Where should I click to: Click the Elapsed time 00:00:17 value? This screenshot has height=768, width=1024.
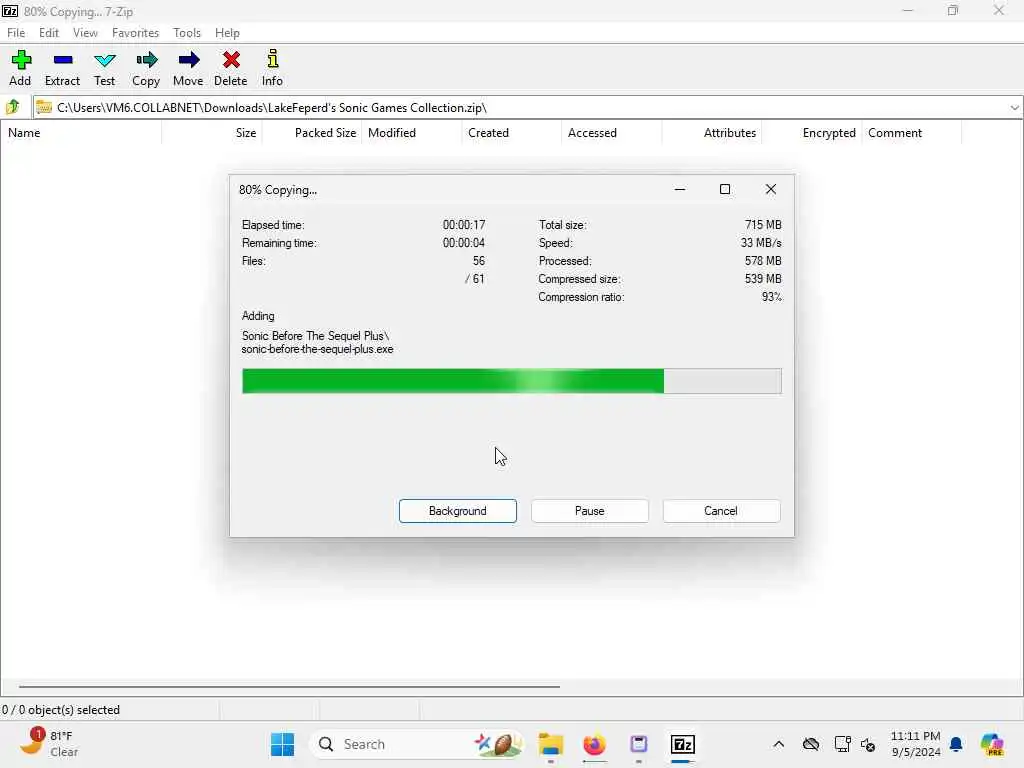464,225
